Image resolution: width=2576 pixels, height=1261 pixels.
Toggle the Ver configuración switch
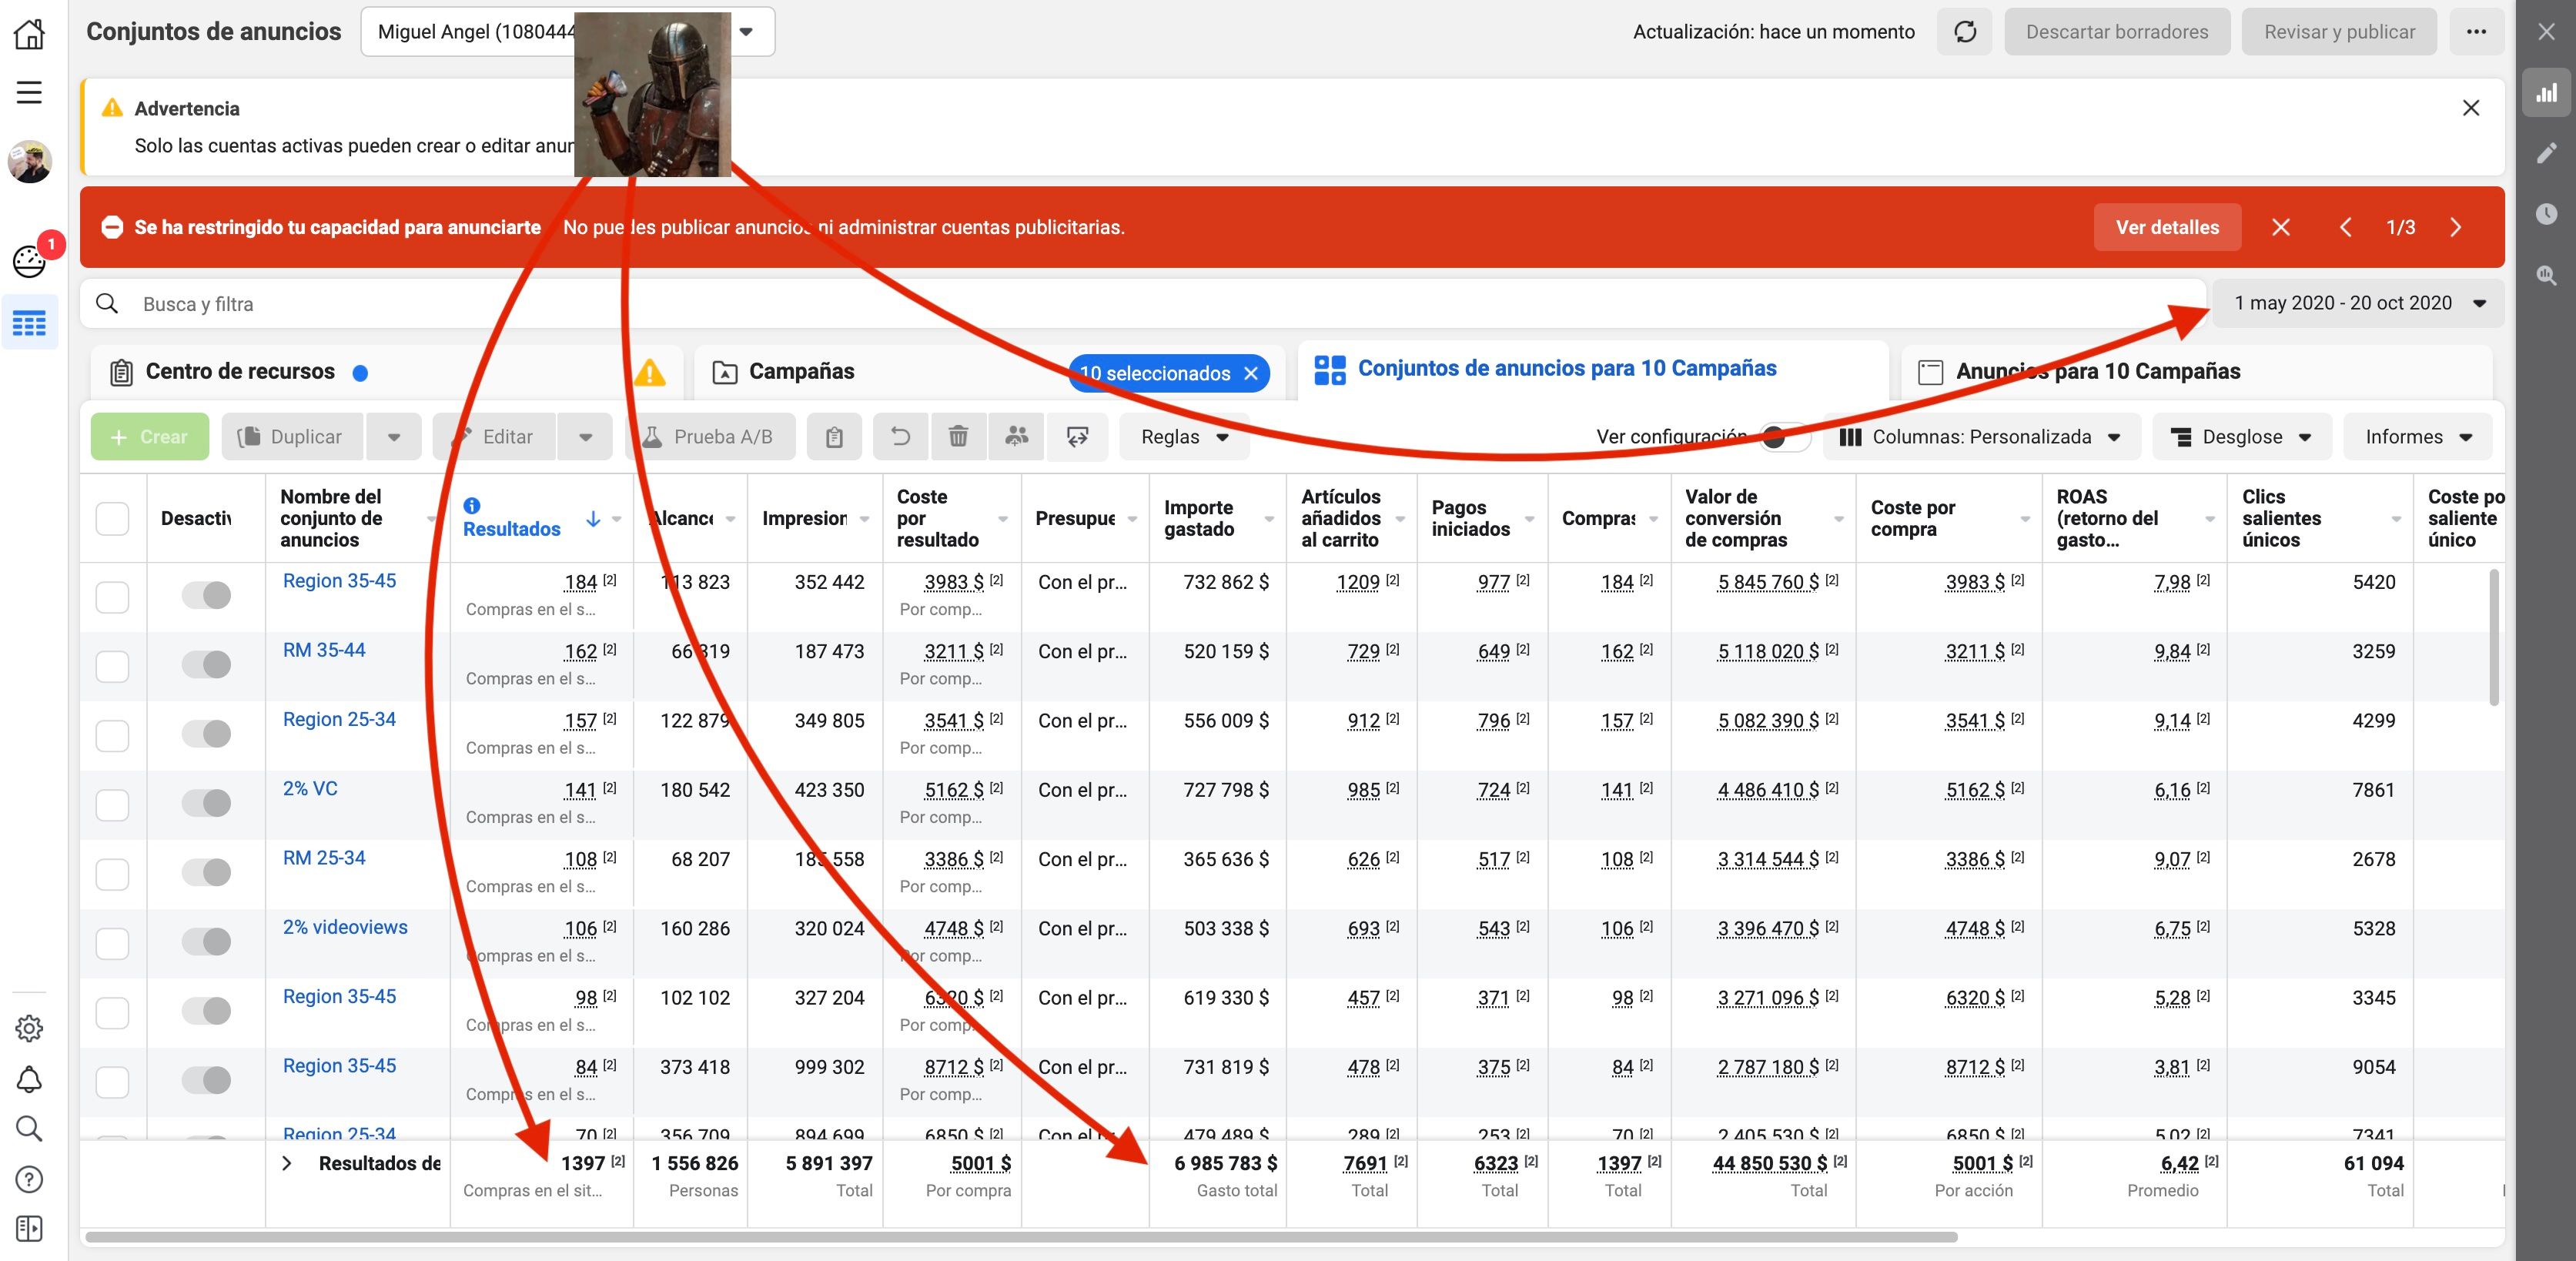coord(1784,437)
